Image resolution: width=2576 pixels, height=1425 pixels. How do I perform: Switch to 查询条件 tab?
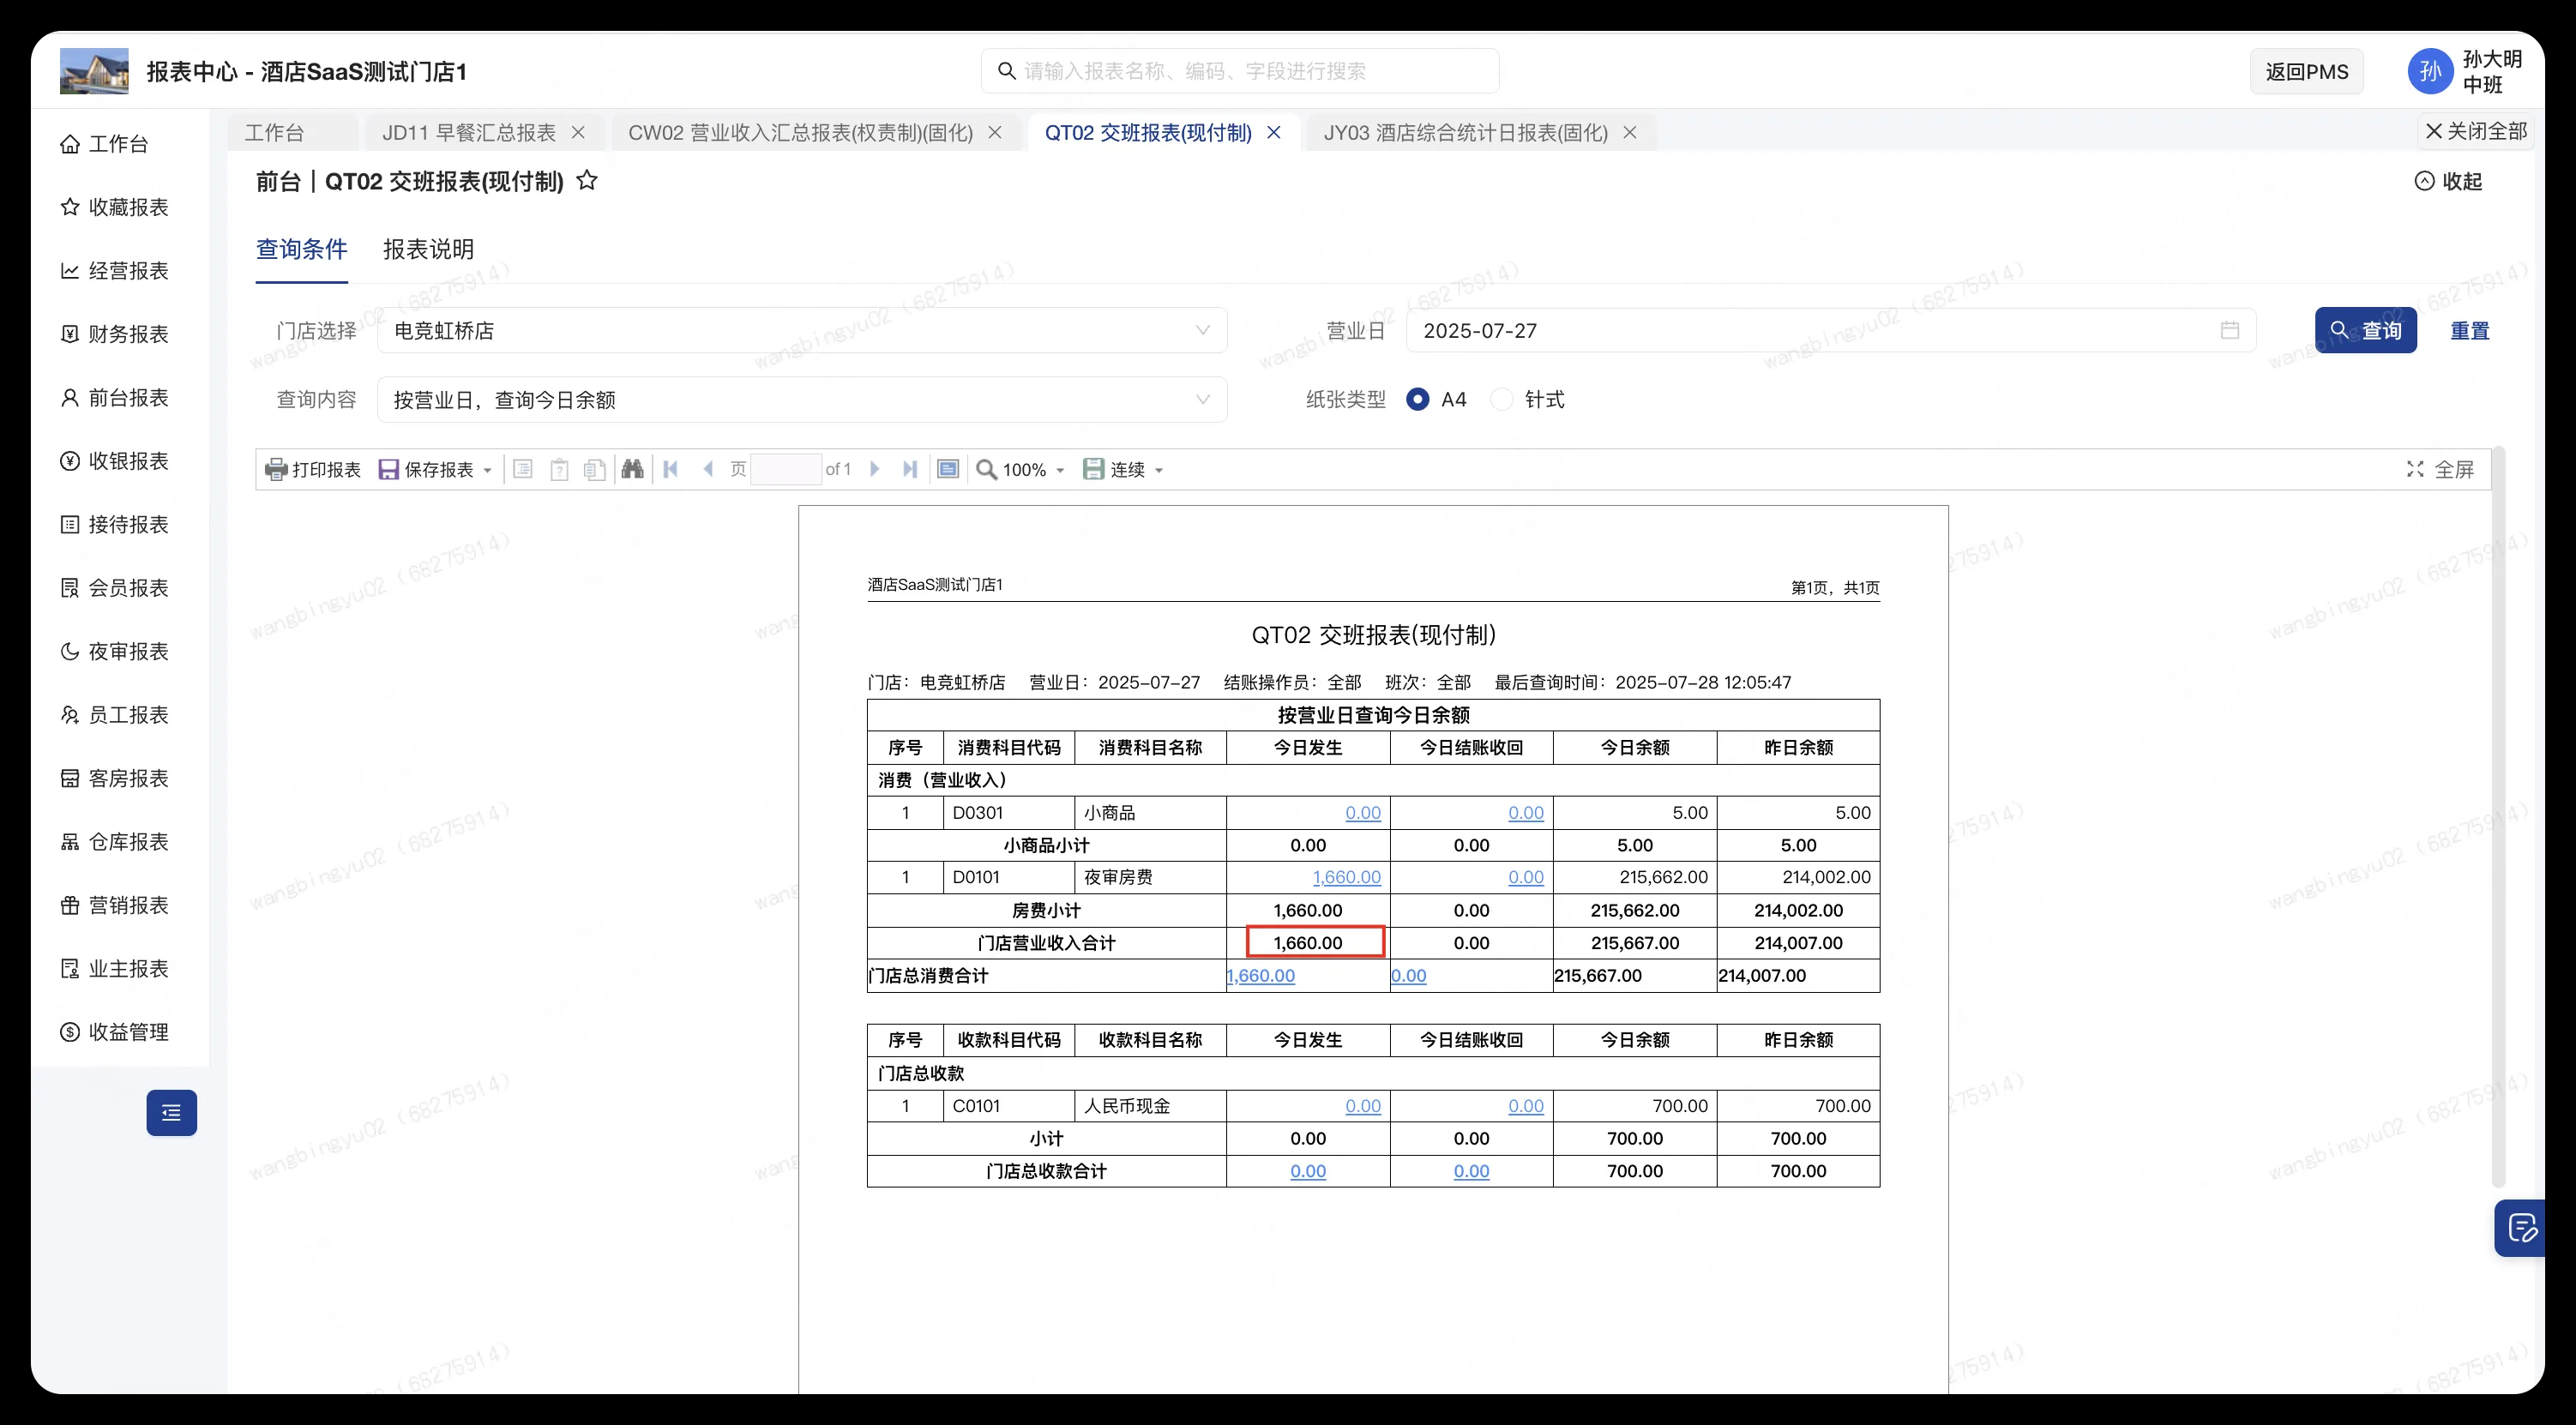301,249
